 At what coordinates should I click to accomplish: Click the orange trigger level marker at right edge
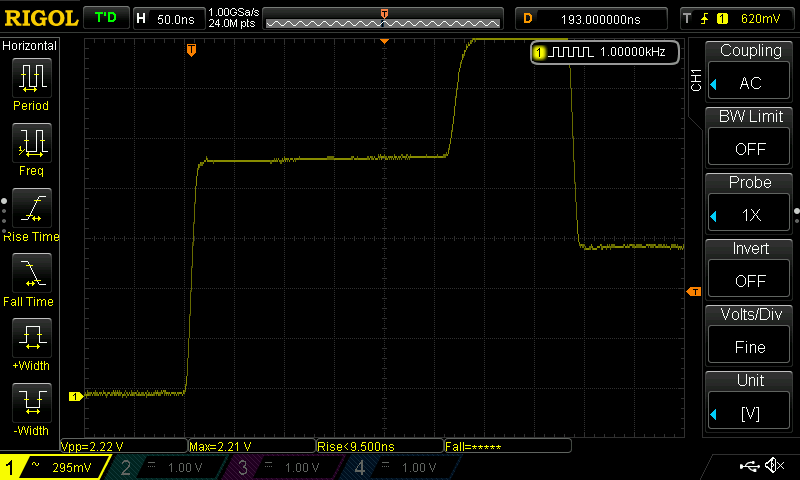click(694, 292)
